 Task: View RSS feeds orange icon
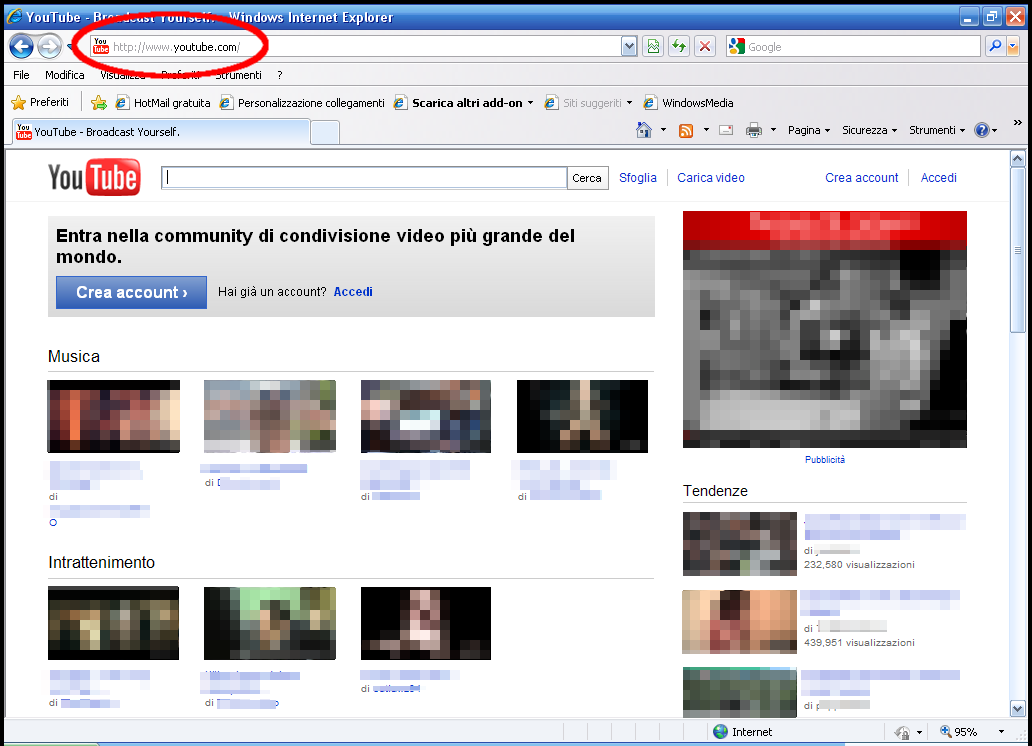point(686,130)
